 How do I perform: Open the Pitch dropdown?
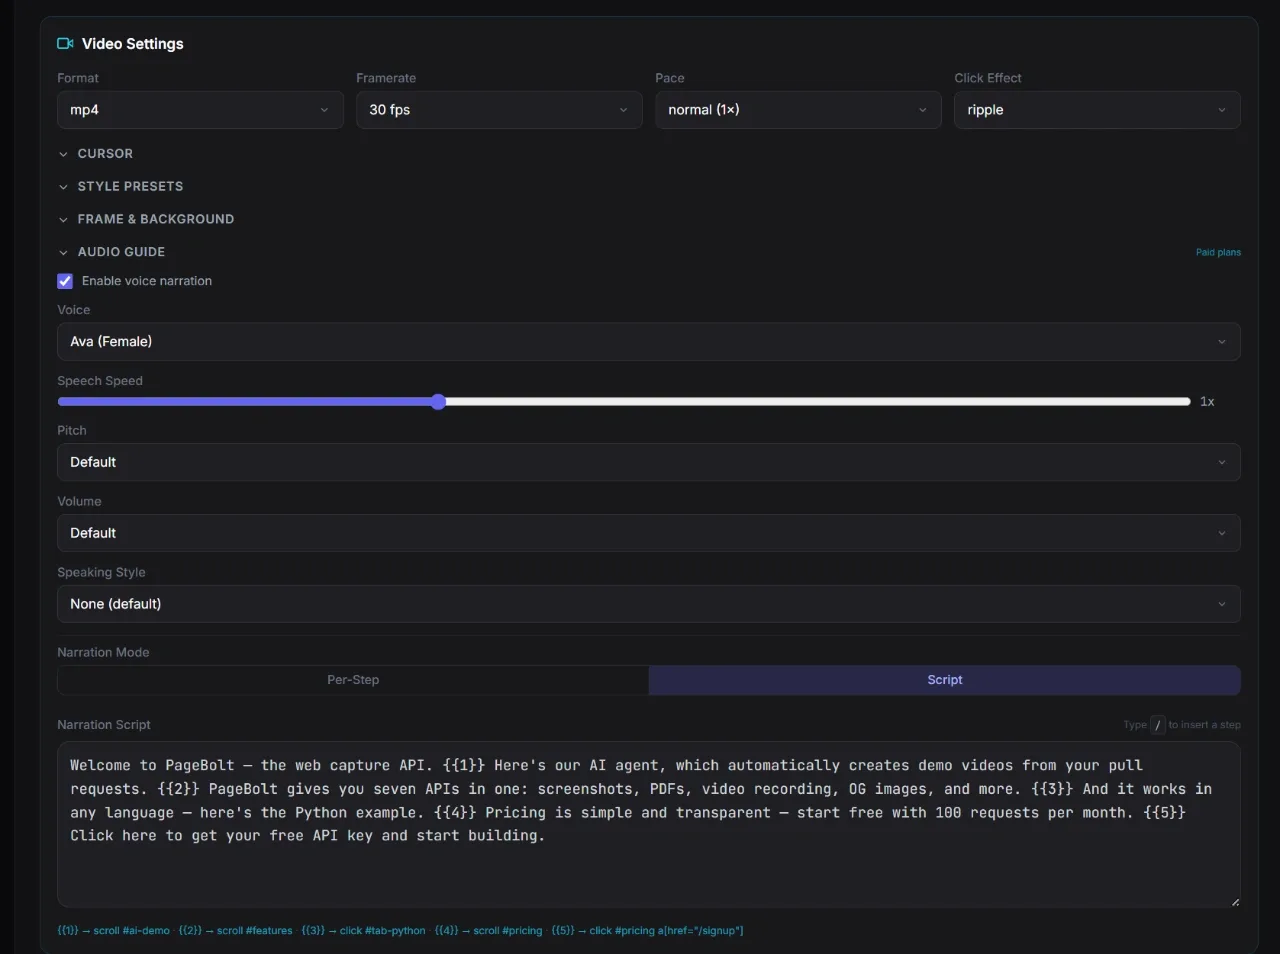click(649, 462)
